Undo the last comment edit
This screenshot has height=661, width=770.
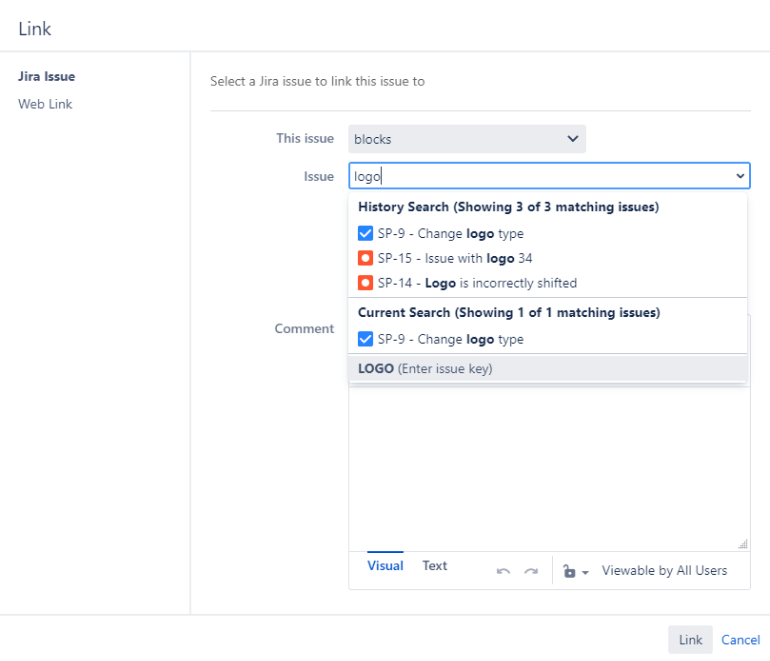(503, 571)
